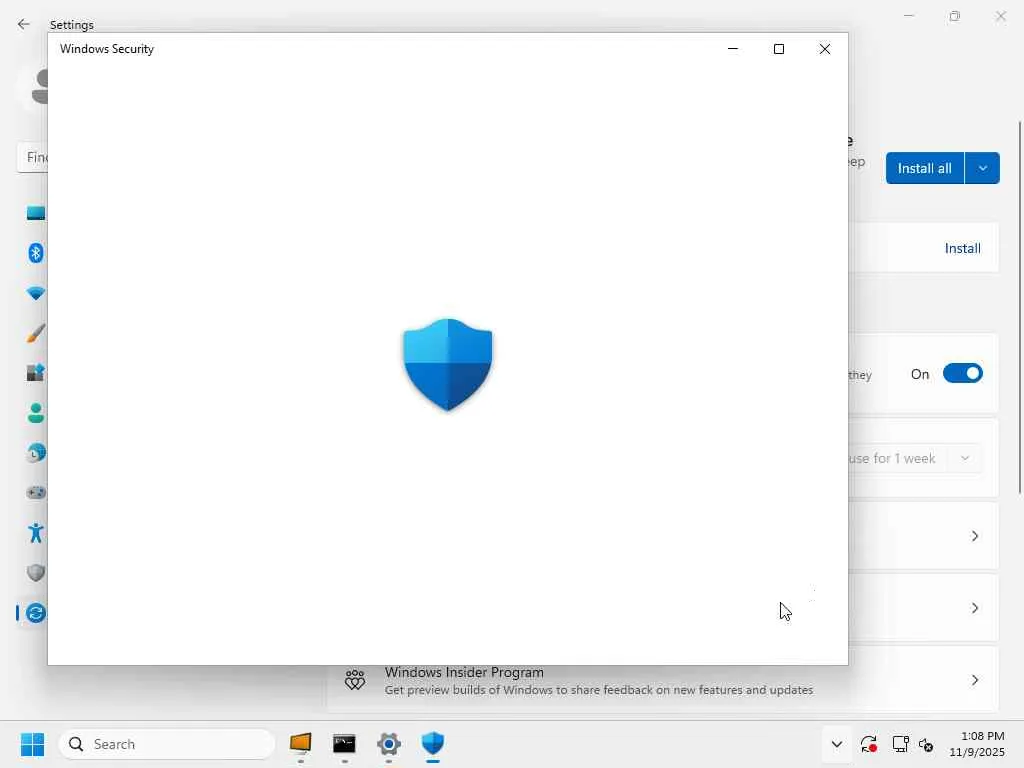Click the Install all button

point(924,168)
